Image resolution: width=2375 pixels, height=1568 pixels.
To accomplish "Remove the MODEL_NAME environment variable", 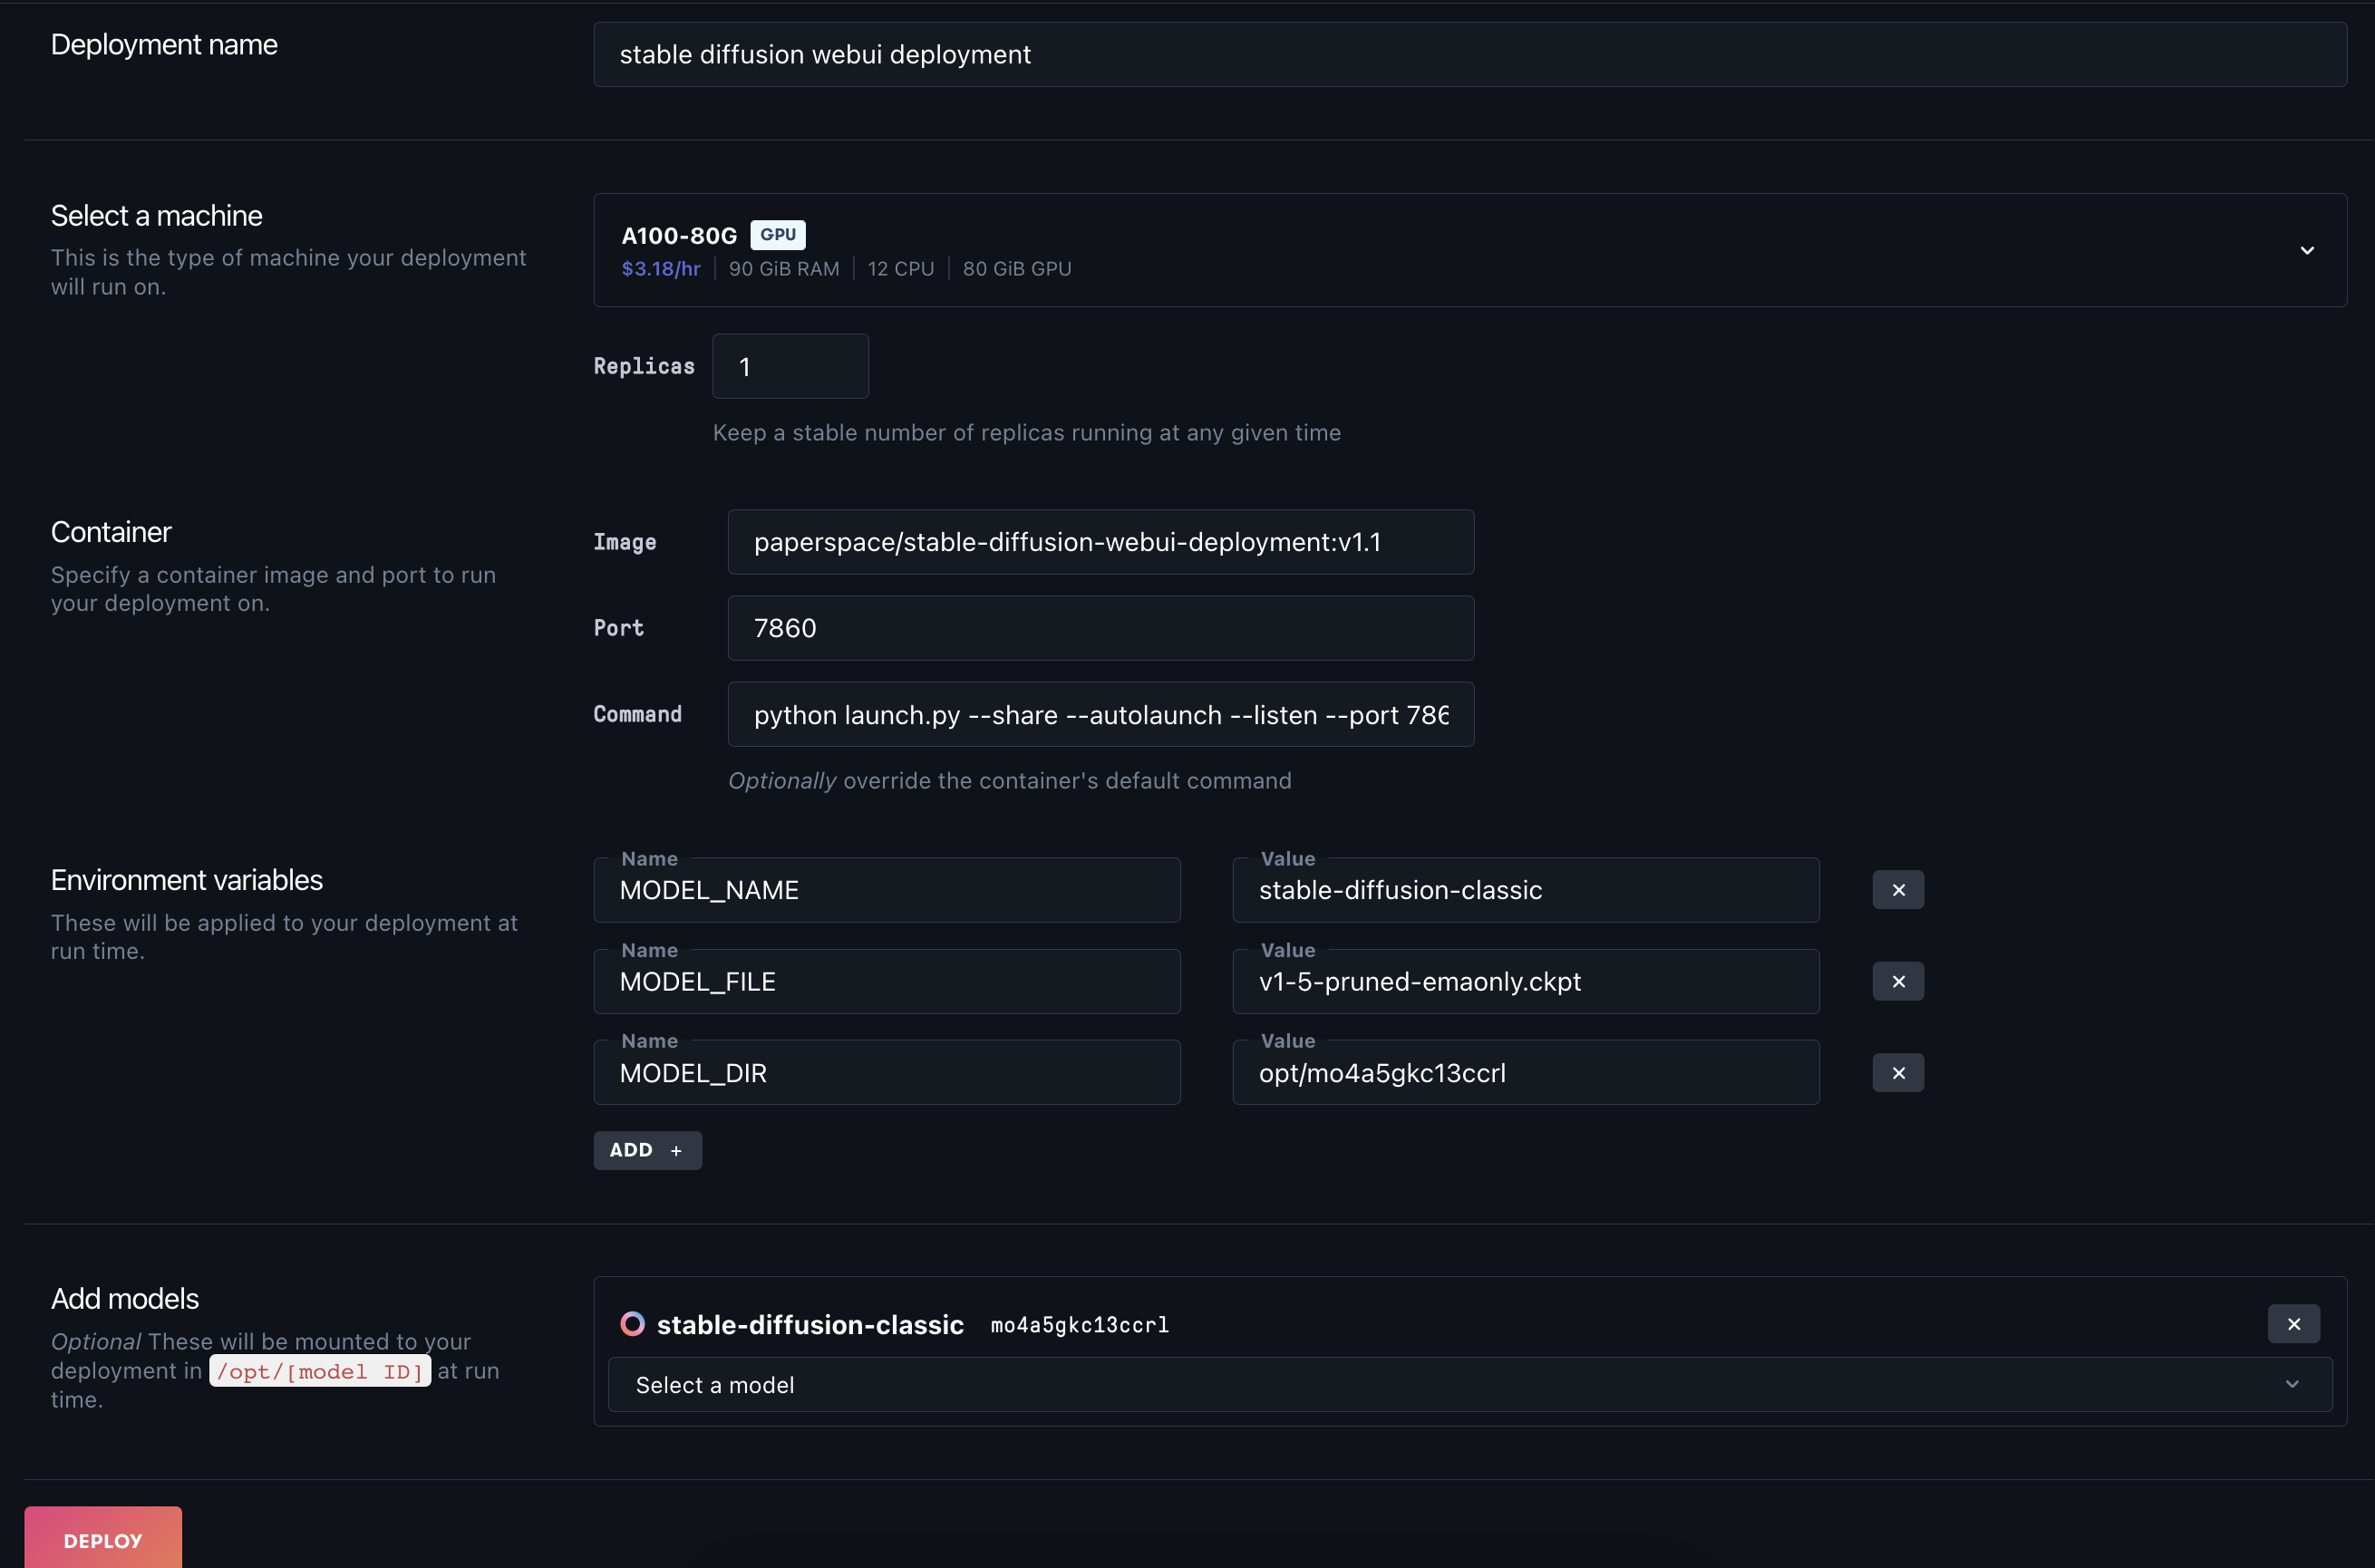I will coord(1897,889).
